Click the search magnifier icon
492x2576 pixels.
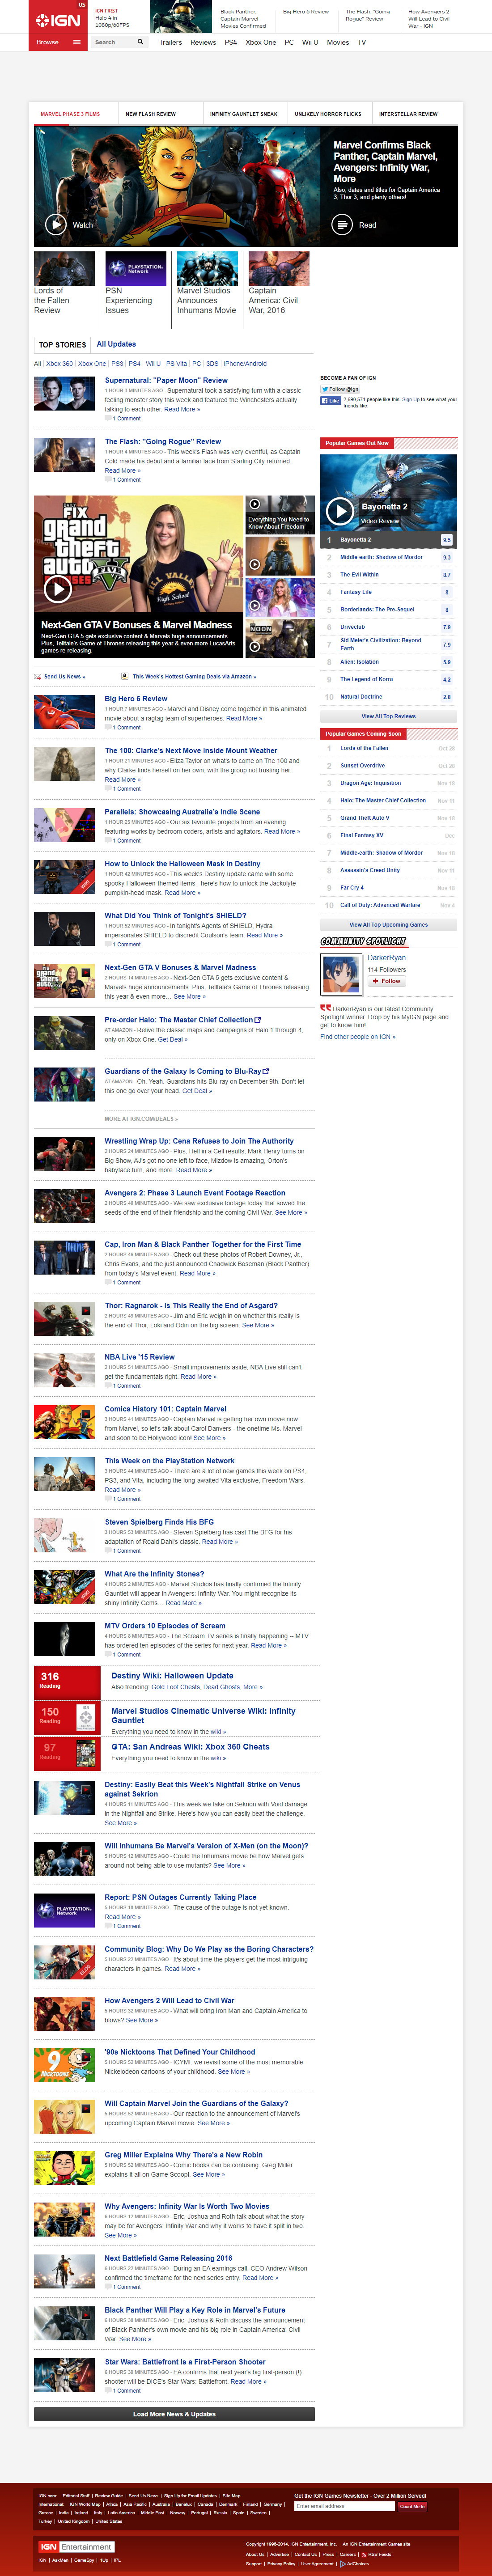click(x=140, y=42)
